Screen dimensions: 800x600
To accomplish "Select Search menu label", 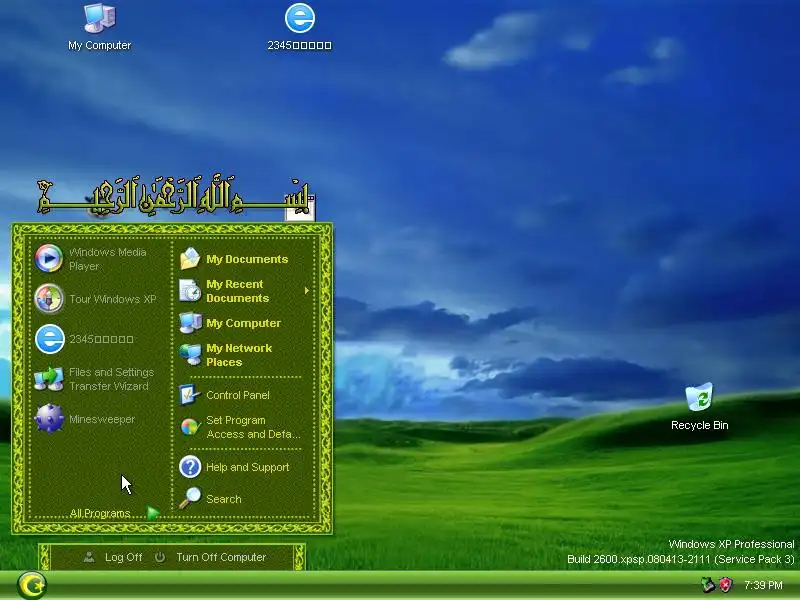I will pos(223,499).
